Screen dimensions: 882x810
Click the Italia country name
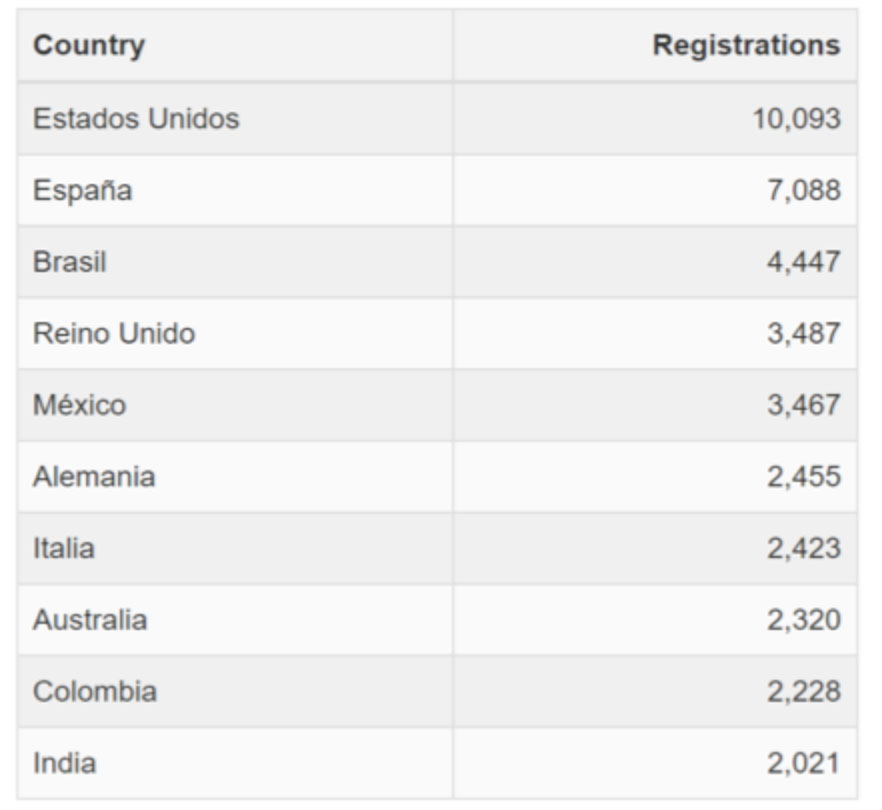coord(64,548)
